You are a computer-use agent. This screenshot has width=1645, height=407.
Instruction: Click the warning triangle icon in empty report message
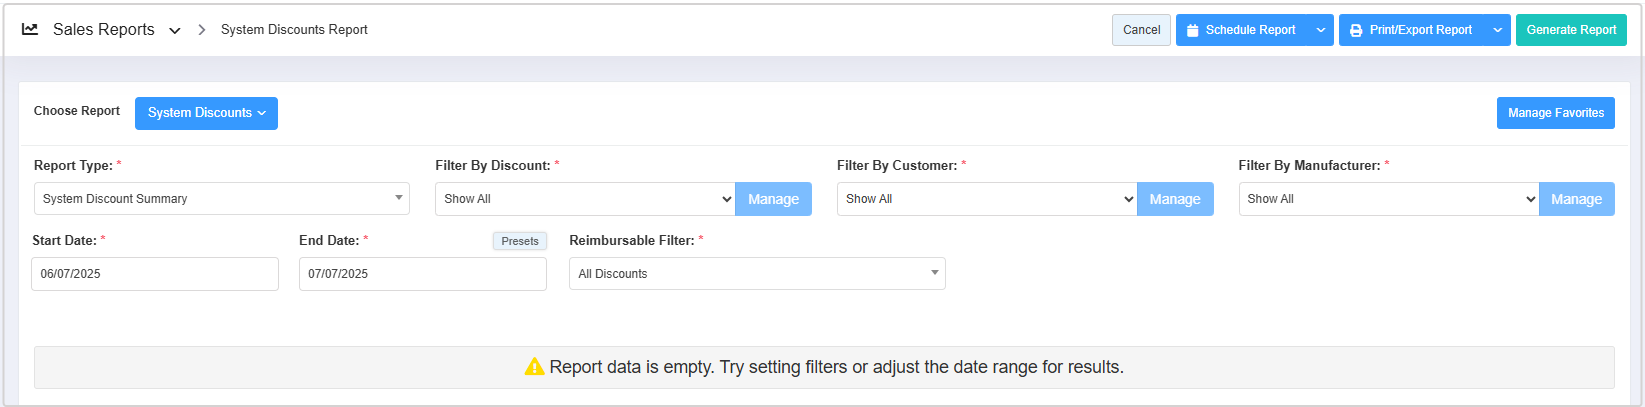(x=534, y=367)
